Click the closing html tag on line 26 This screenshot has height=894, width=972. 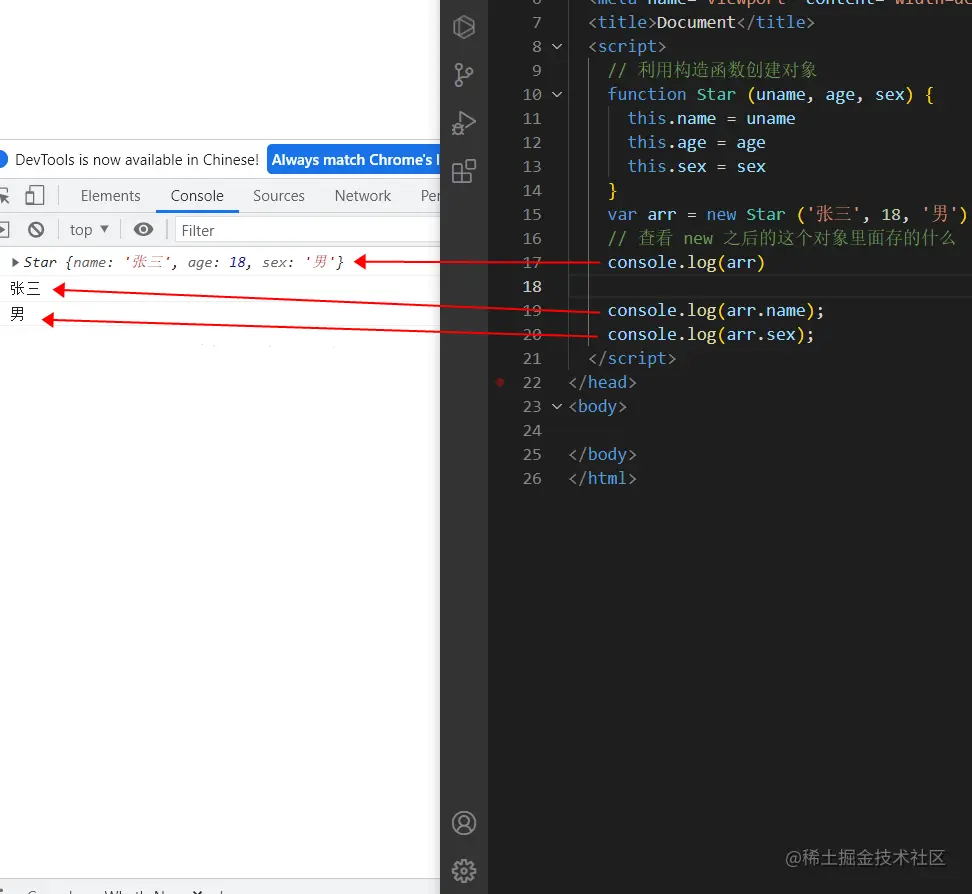pos(602,479)
